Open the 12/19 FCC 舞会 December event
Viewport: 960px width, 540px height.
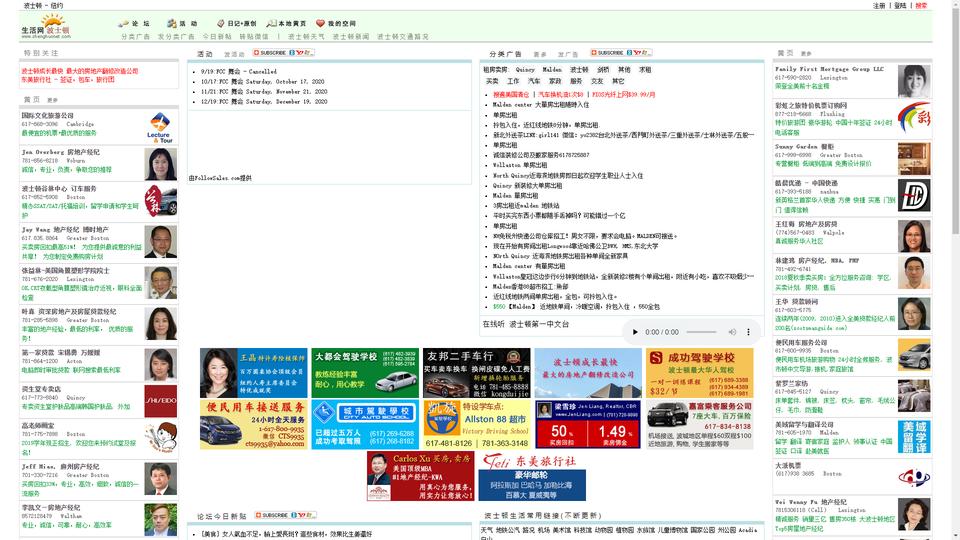click(x=264, y=102)
